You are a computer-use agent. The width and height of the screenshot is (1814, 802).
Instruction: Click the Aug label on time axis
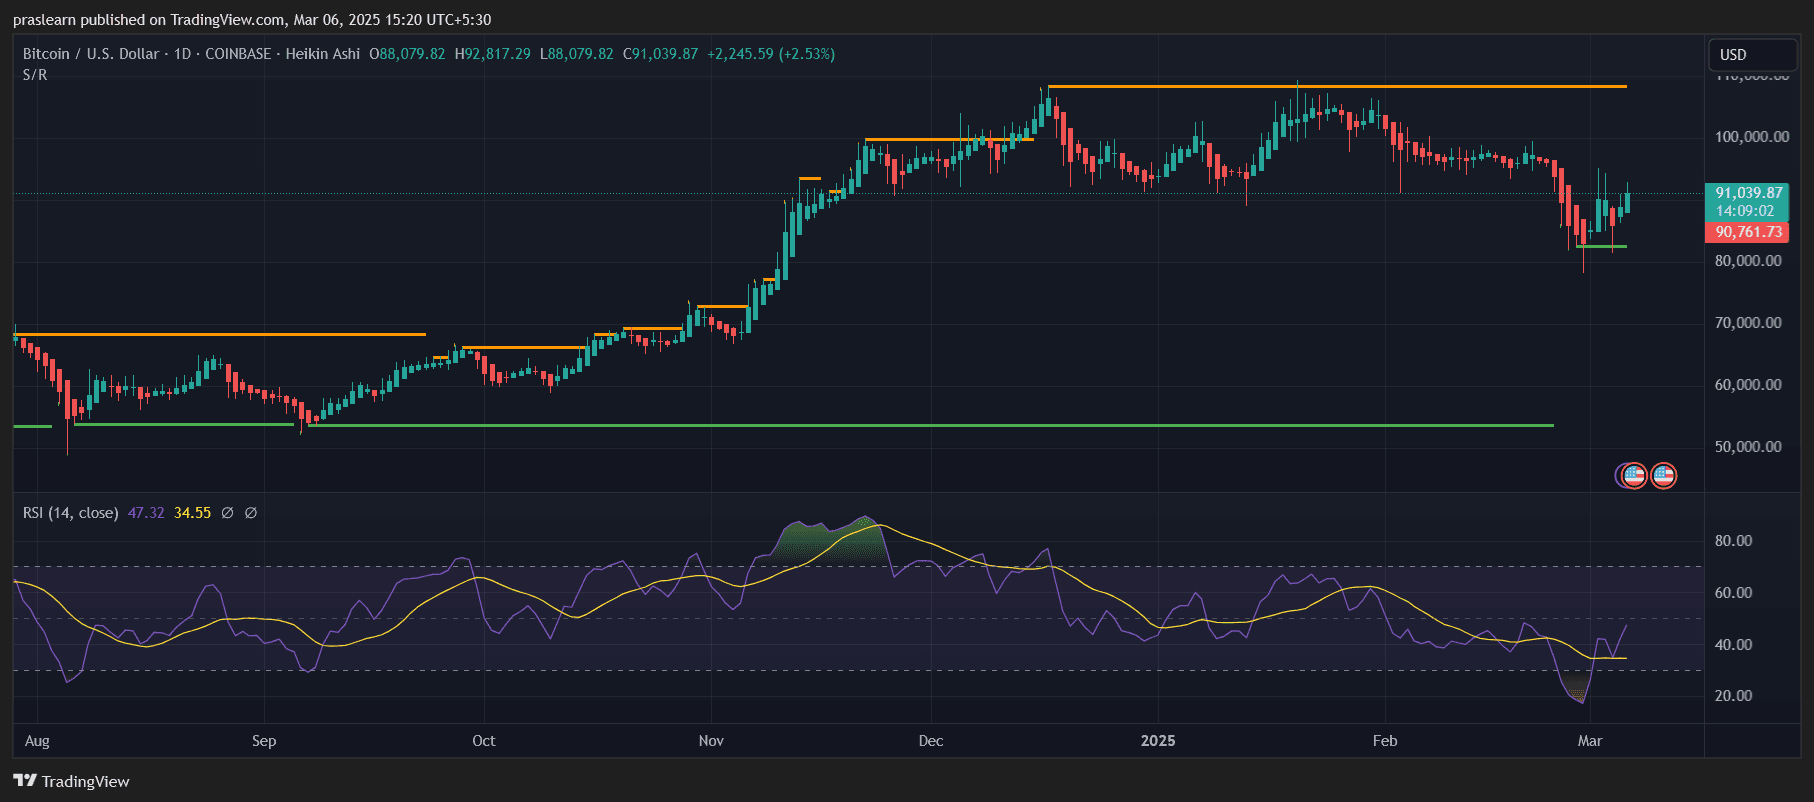coord(37,741)
